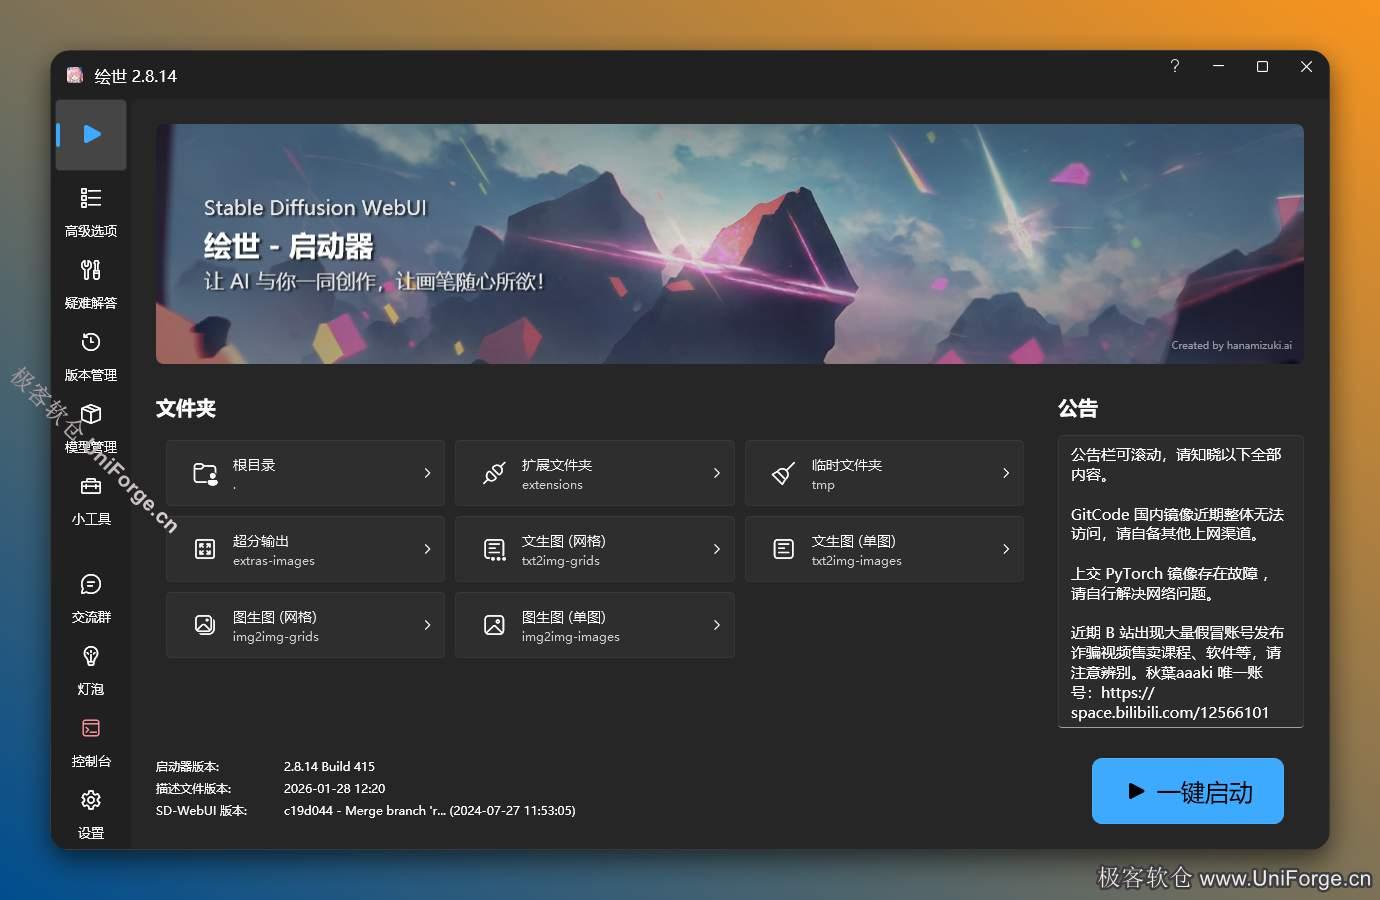Switch to 疑难解答 sidebar label
1380x900 pixels.
coord(91,303)
